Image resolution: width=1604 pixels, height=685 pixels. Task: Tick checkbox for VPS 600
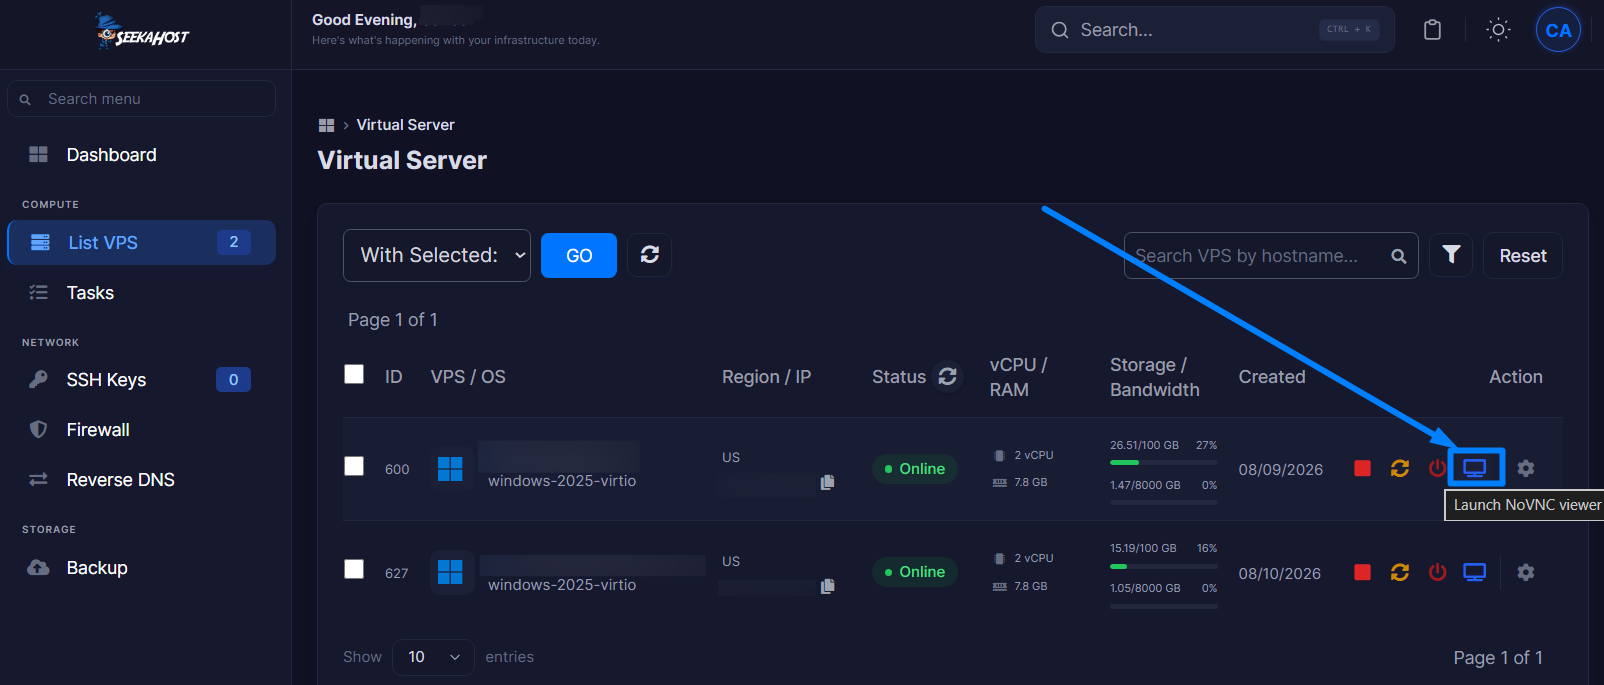click(354, 466)
